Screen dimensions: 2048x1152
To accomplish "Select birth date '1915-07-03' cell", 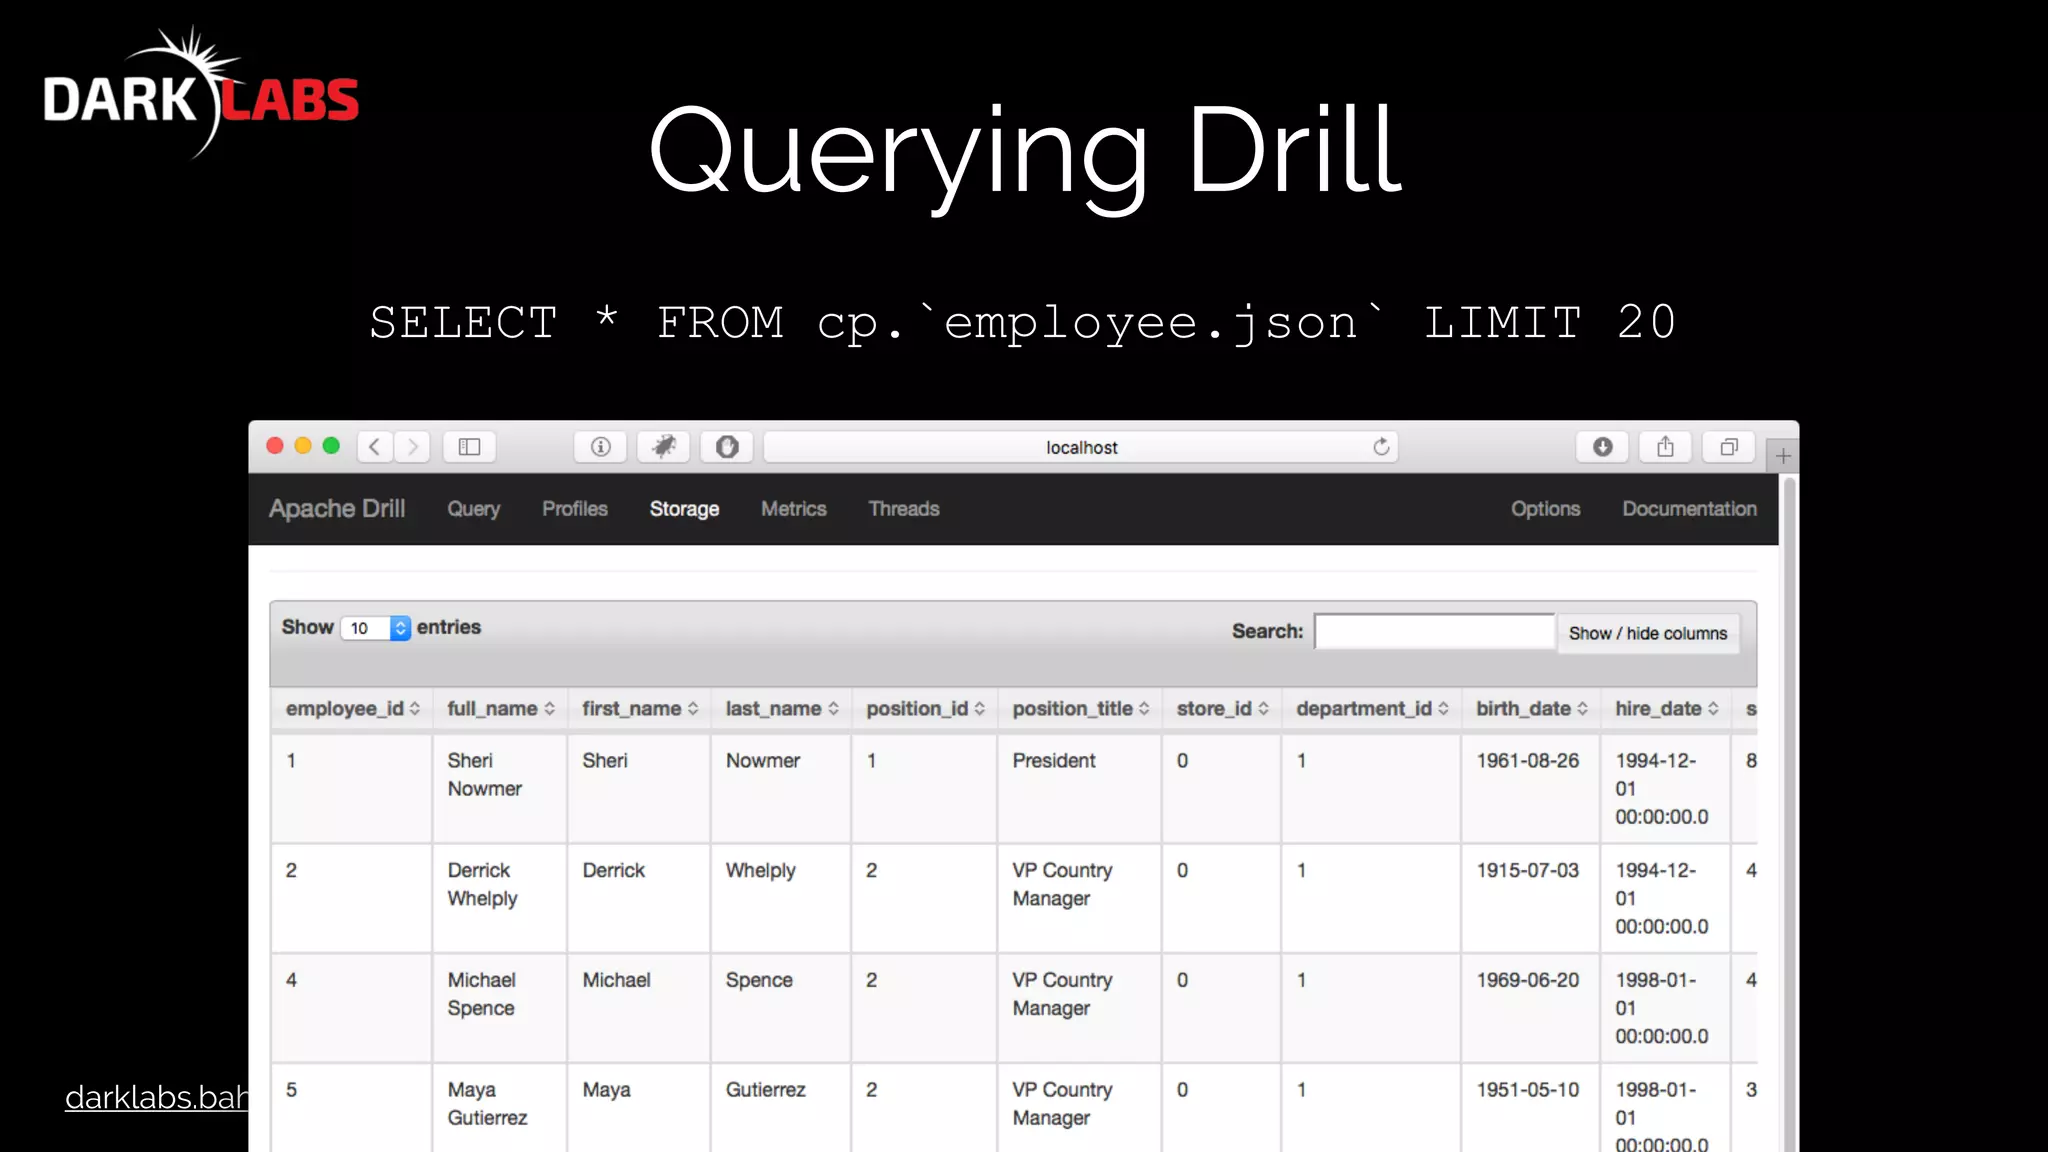I will click(1531, 898).
